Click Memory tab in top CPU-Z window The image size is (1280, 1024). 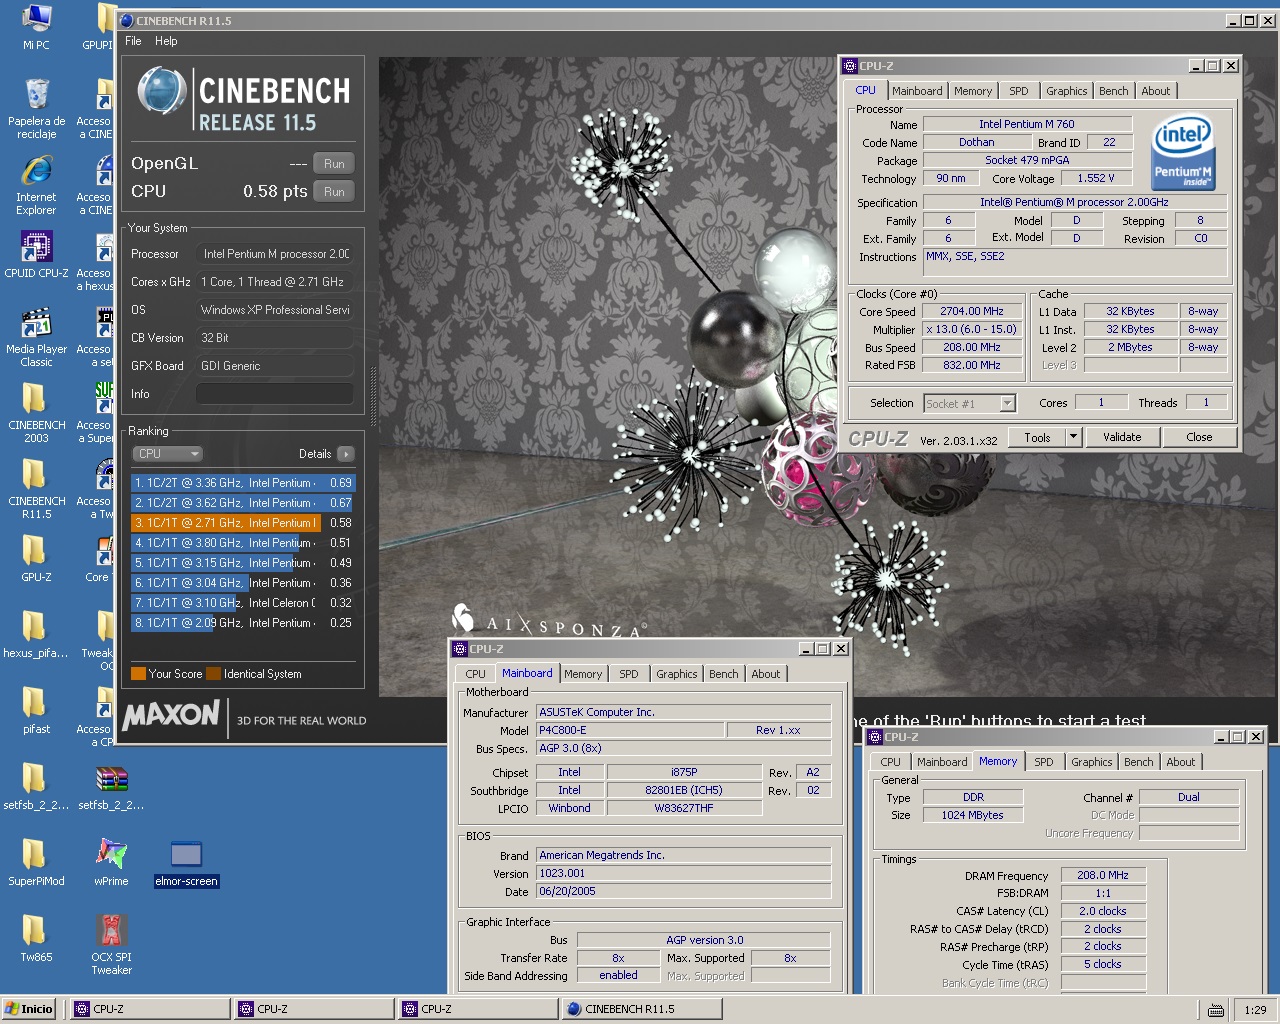pyautogui.click(x=973, y=91)
